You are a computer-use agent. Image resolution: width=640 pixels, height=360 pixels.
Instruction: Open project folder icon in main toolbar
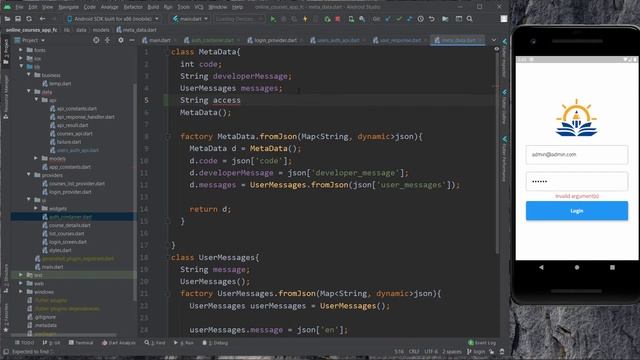7,19
